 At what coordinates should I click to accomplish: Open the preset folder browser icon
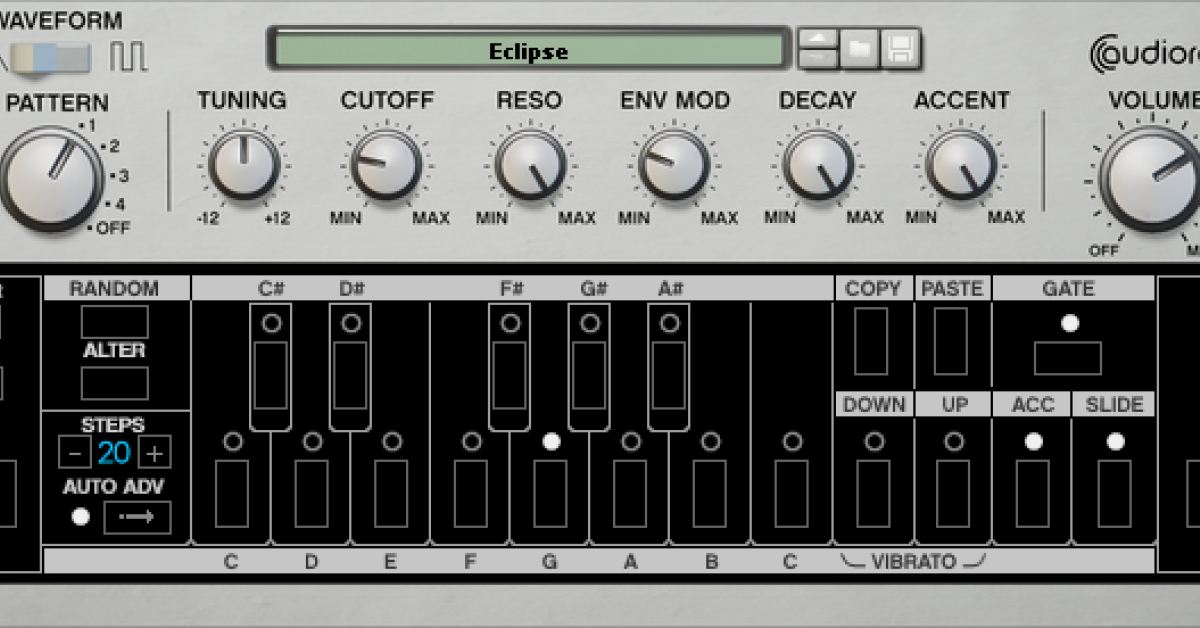[858, 49]
